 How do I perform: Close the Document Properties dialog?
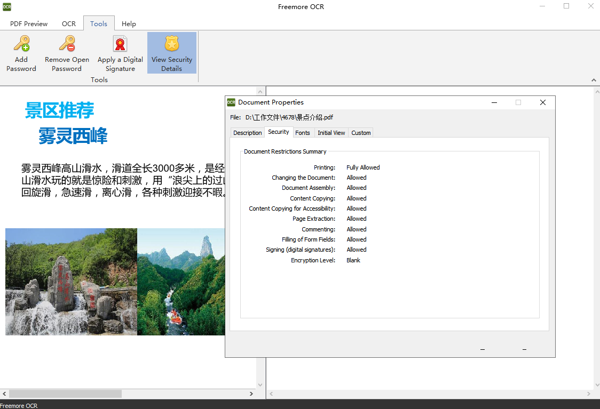[543, 102]
